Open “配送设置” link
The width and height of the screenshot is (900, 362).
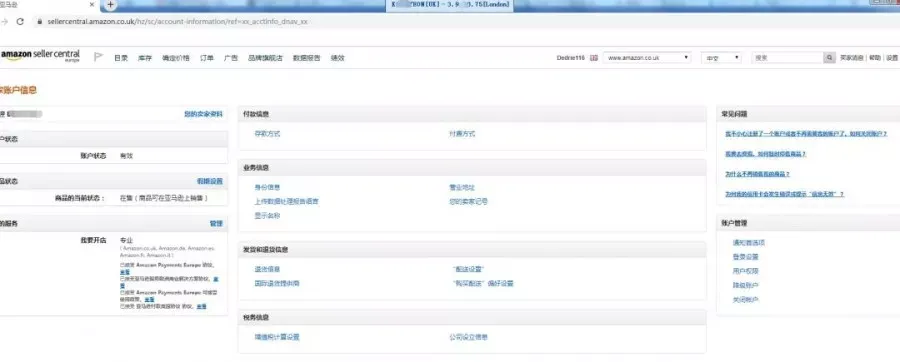tap(469, 269)
